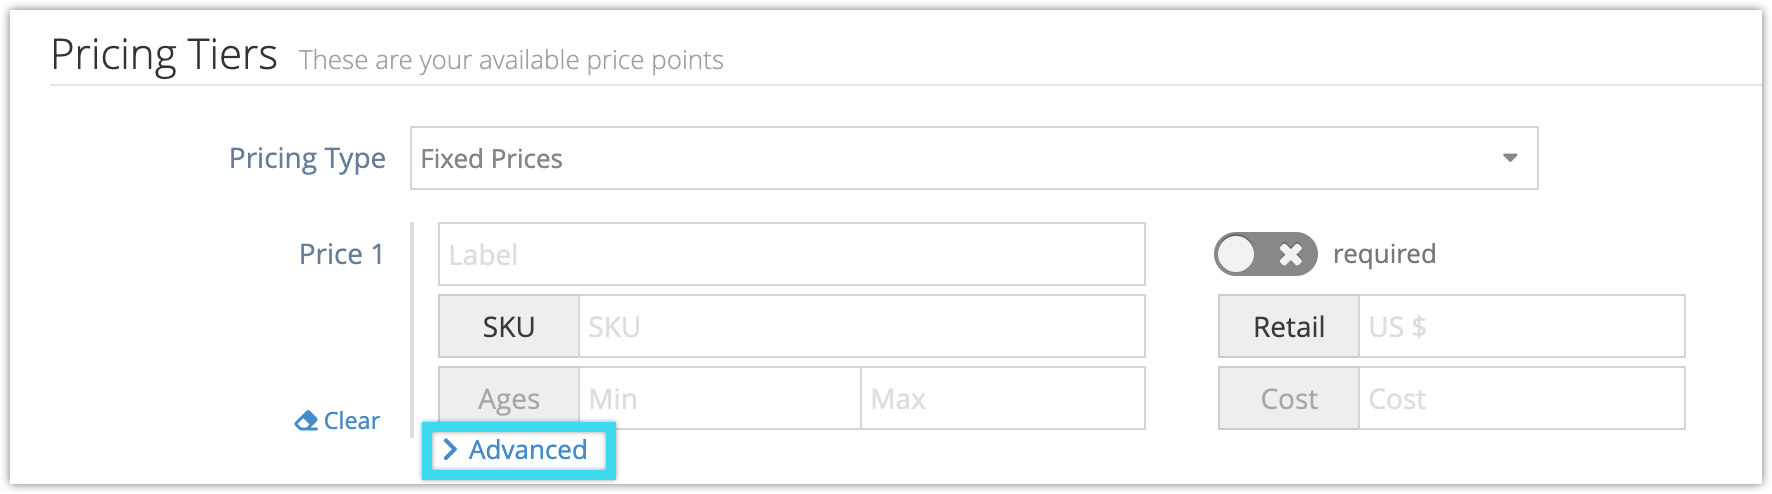Open the Pricing Type dropdown
Image resolution: width=1772 pixels, height=494 pixels.
click(x=973, y=158)
